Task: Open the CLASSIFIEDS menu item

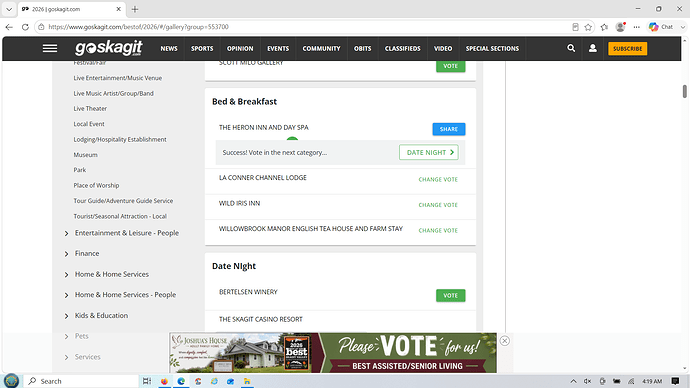Action: [403, 48]
